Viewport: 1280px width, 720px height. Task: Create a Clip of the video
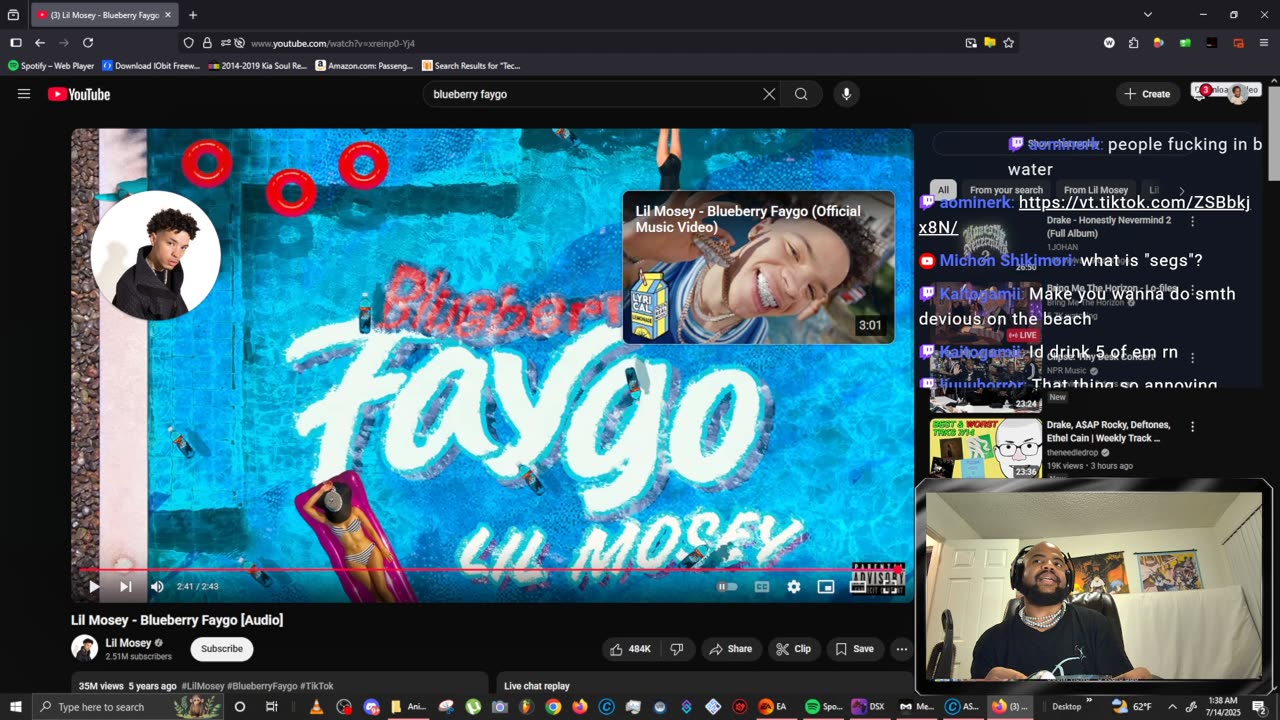coord(794,649)
